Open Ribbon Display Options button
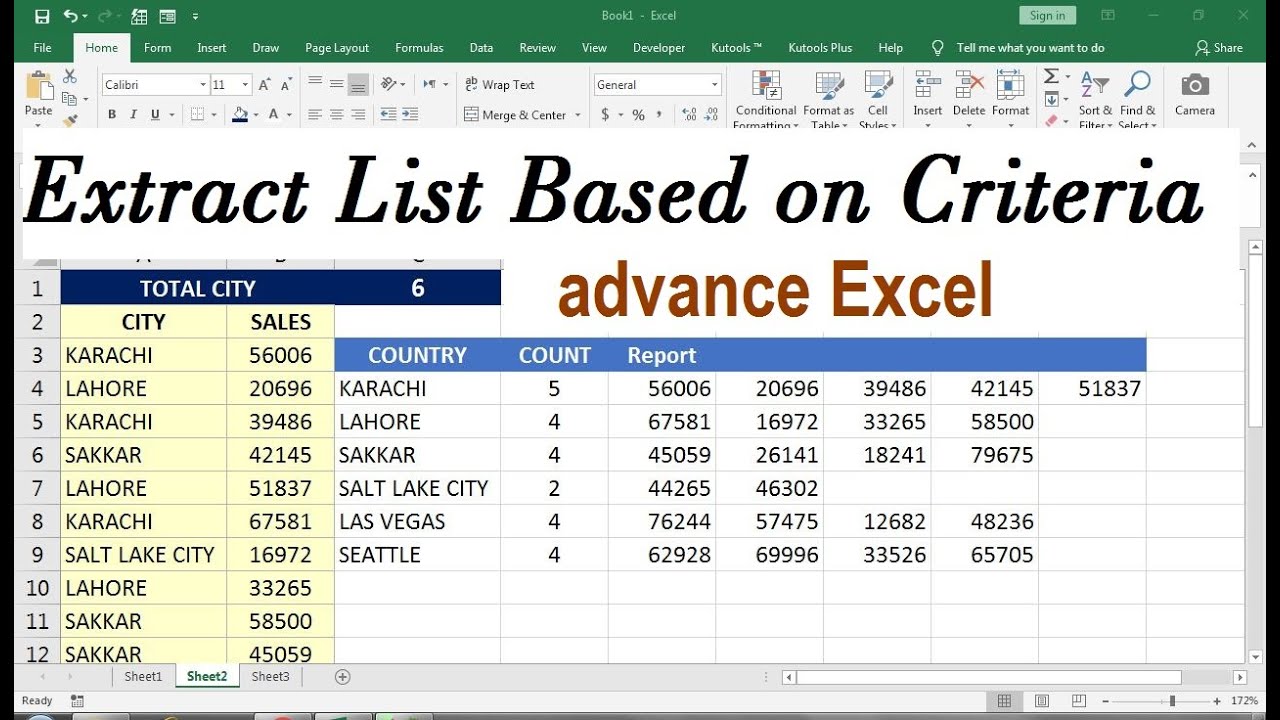Screen dimensions: 1280x720 click(x=1108, y=15)
